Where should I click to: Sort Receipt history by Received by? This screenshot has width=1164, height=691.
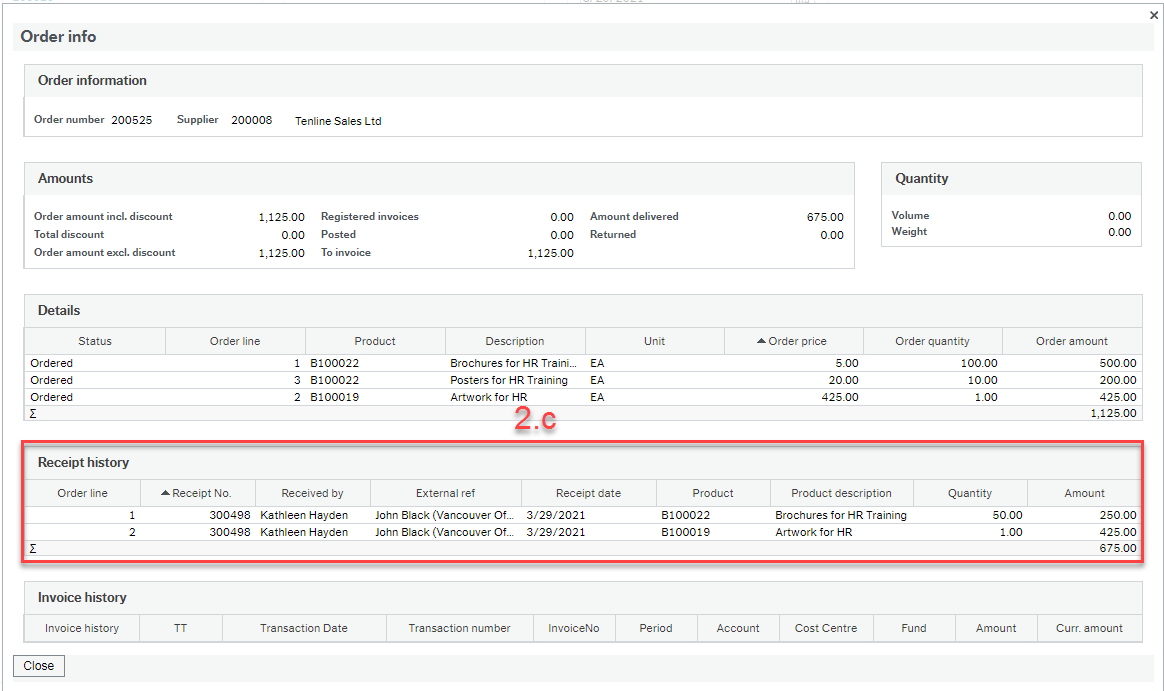click(x=313, y=493)
